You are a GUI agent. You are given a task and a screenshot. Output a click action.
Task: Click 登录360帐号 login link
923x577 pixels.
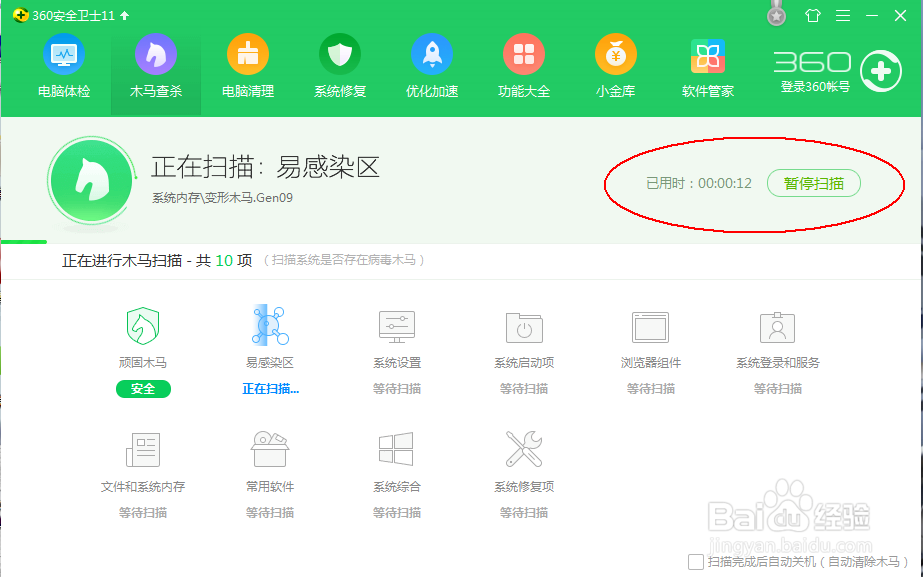pyautogui.click(x=815, y=87)
